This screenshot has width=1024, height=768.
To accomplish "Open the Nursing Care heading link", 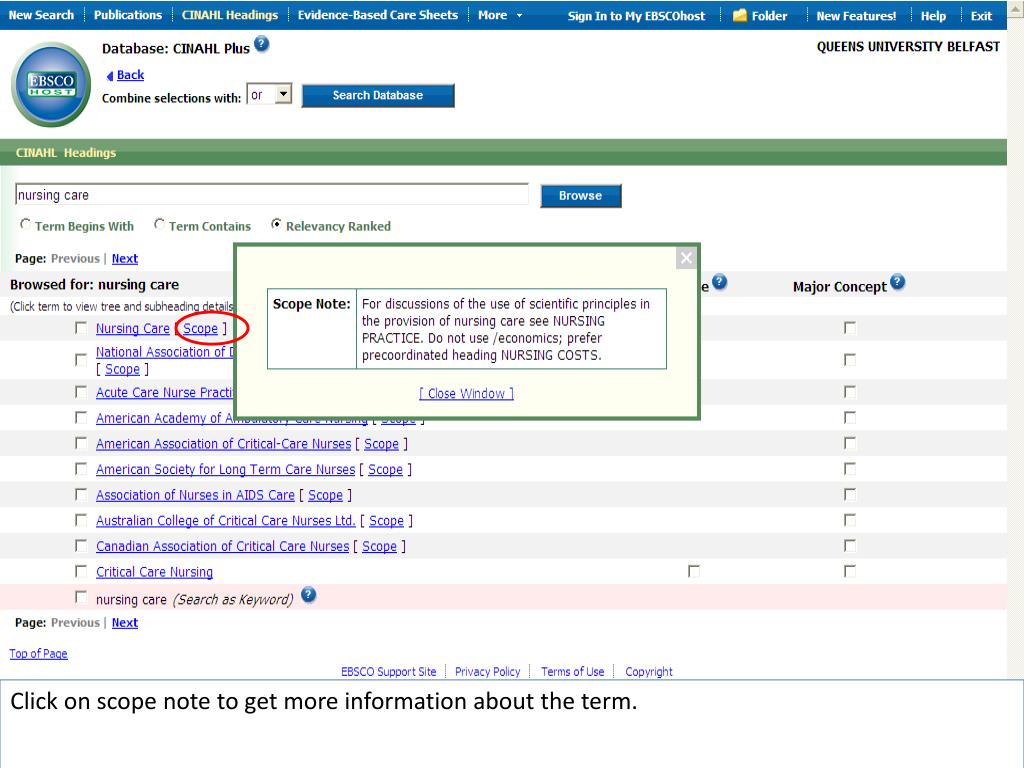I will click(133, 328).
